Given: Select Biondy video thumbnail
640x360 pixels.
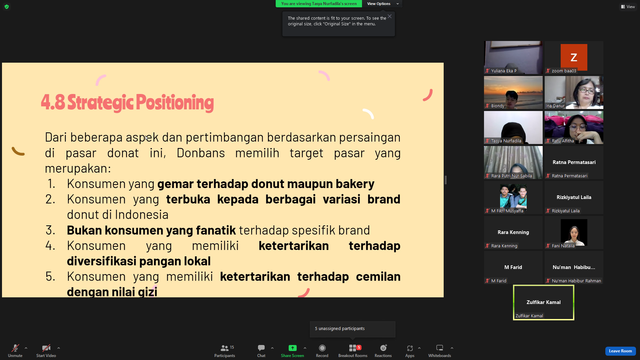Looking at the screenshot, I should tap(513, 92).
